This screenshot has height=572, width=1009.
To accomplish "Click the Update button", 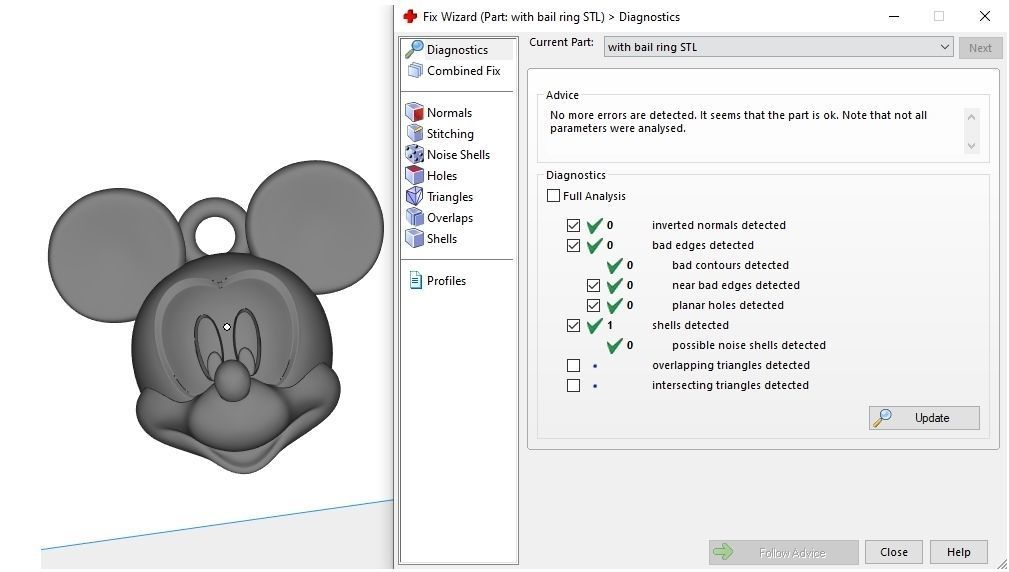I will pos(924,418).
